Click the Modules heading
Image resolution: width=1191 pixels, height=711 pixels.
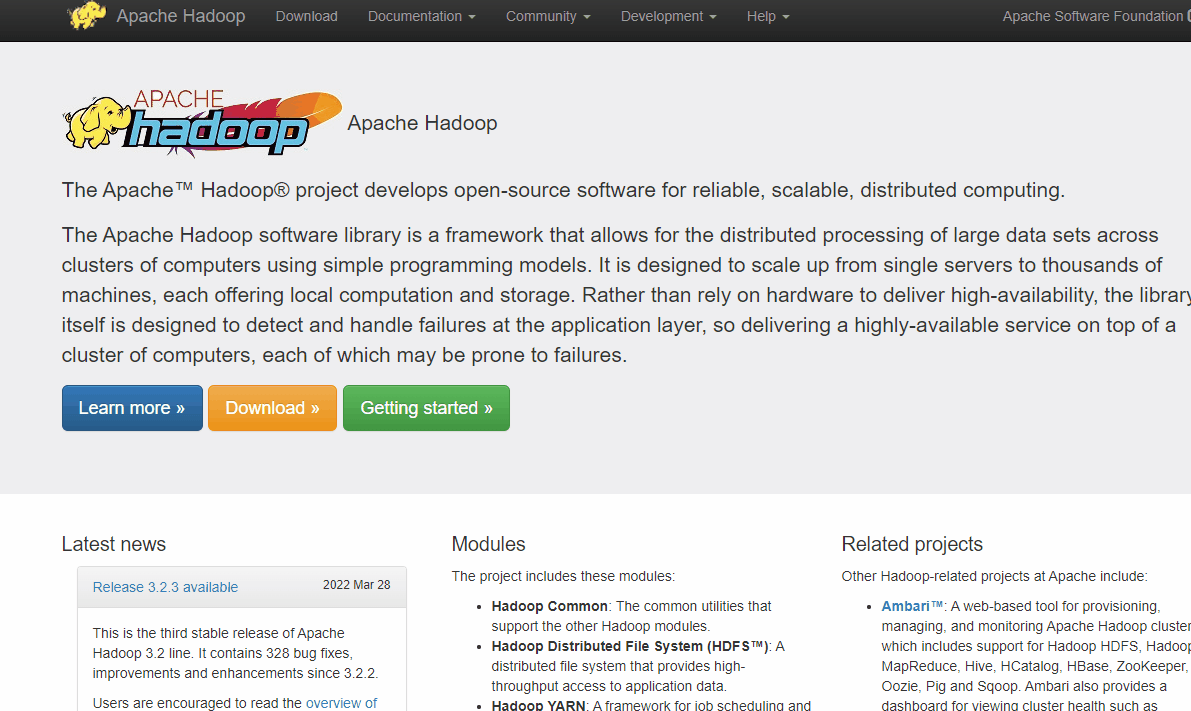488,544
